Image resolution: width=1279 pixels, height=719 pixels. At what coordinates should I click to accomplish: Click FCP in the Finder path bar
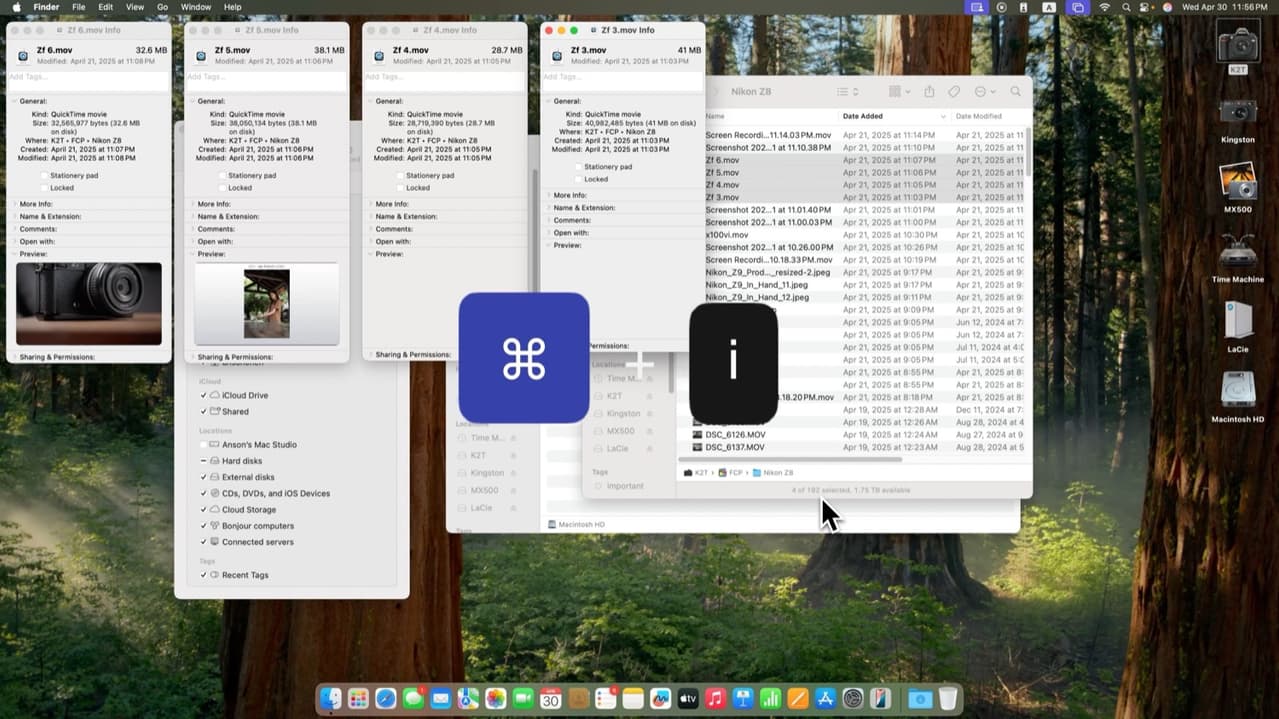[729, 473]
